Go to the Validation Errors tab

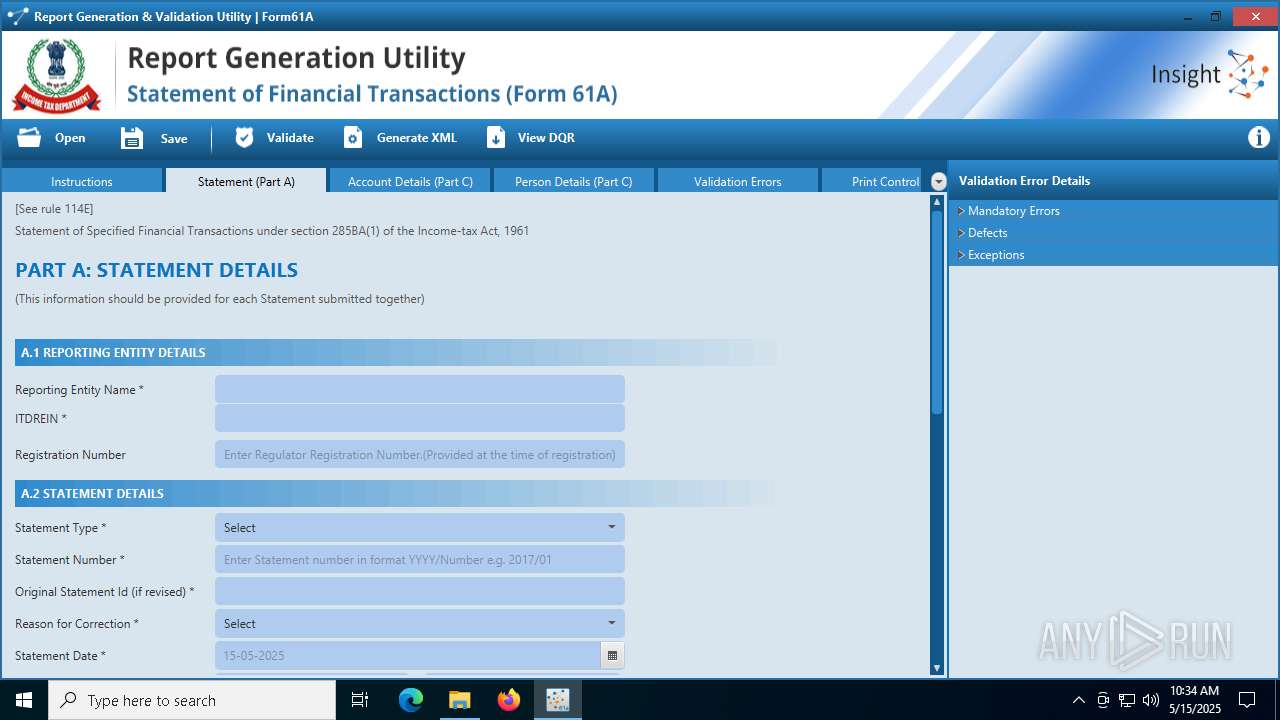pyautogui.click(x=738, y=181)
